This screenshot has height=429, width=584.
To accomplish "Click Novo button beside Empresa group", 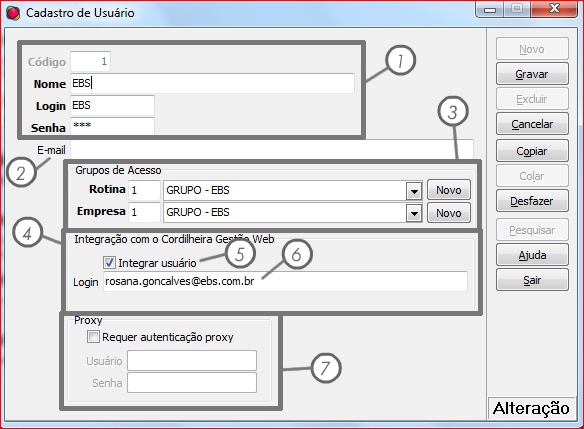I will [449, 213].
